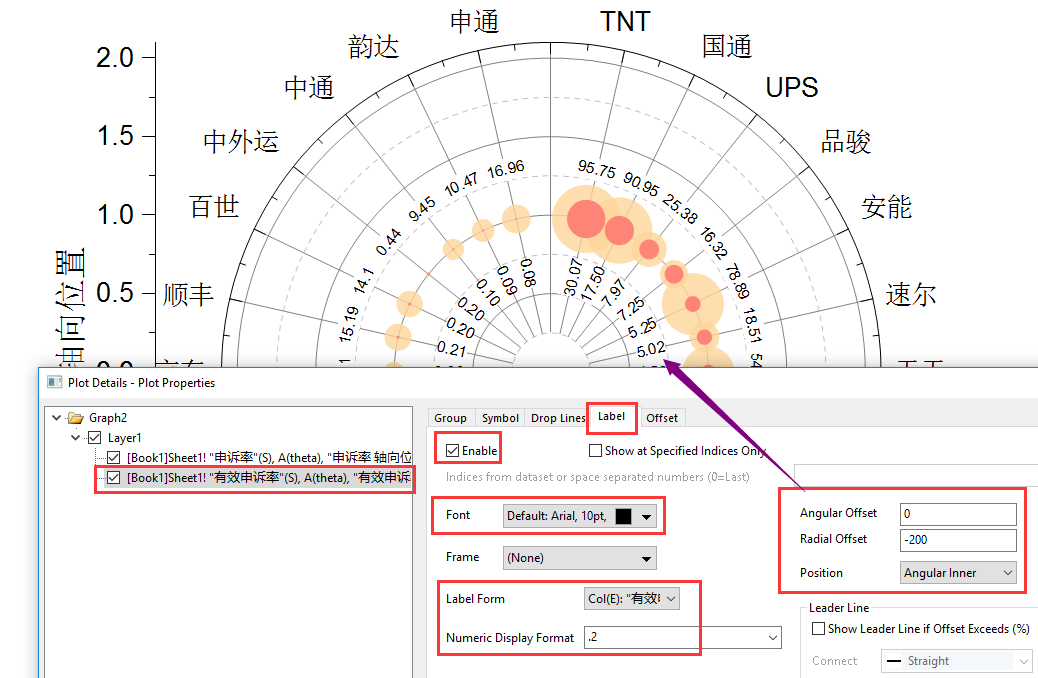This screenshot has width=1038, height=678.
Task: Click inside the Radial Offset field
Action: point(957,539)
